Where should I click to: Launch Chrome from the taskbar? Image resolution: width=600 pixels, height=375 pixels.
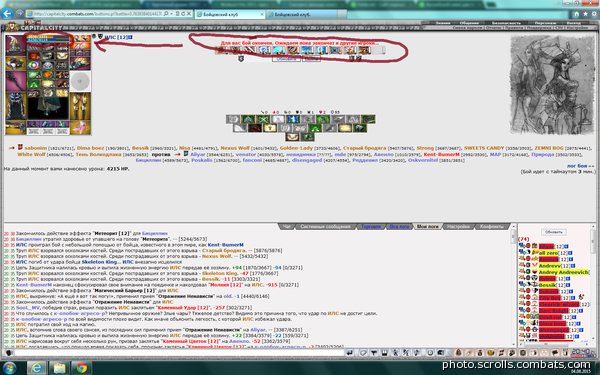(81, 368)
